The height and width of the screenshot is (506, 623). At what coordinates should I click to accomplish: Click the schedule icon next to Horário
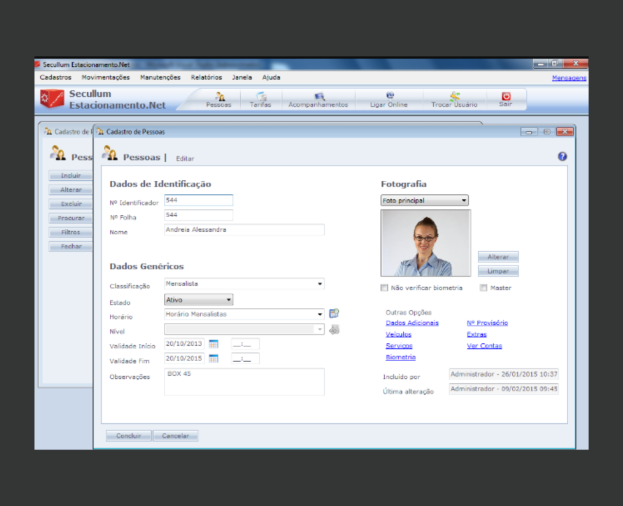pos(334,313)
